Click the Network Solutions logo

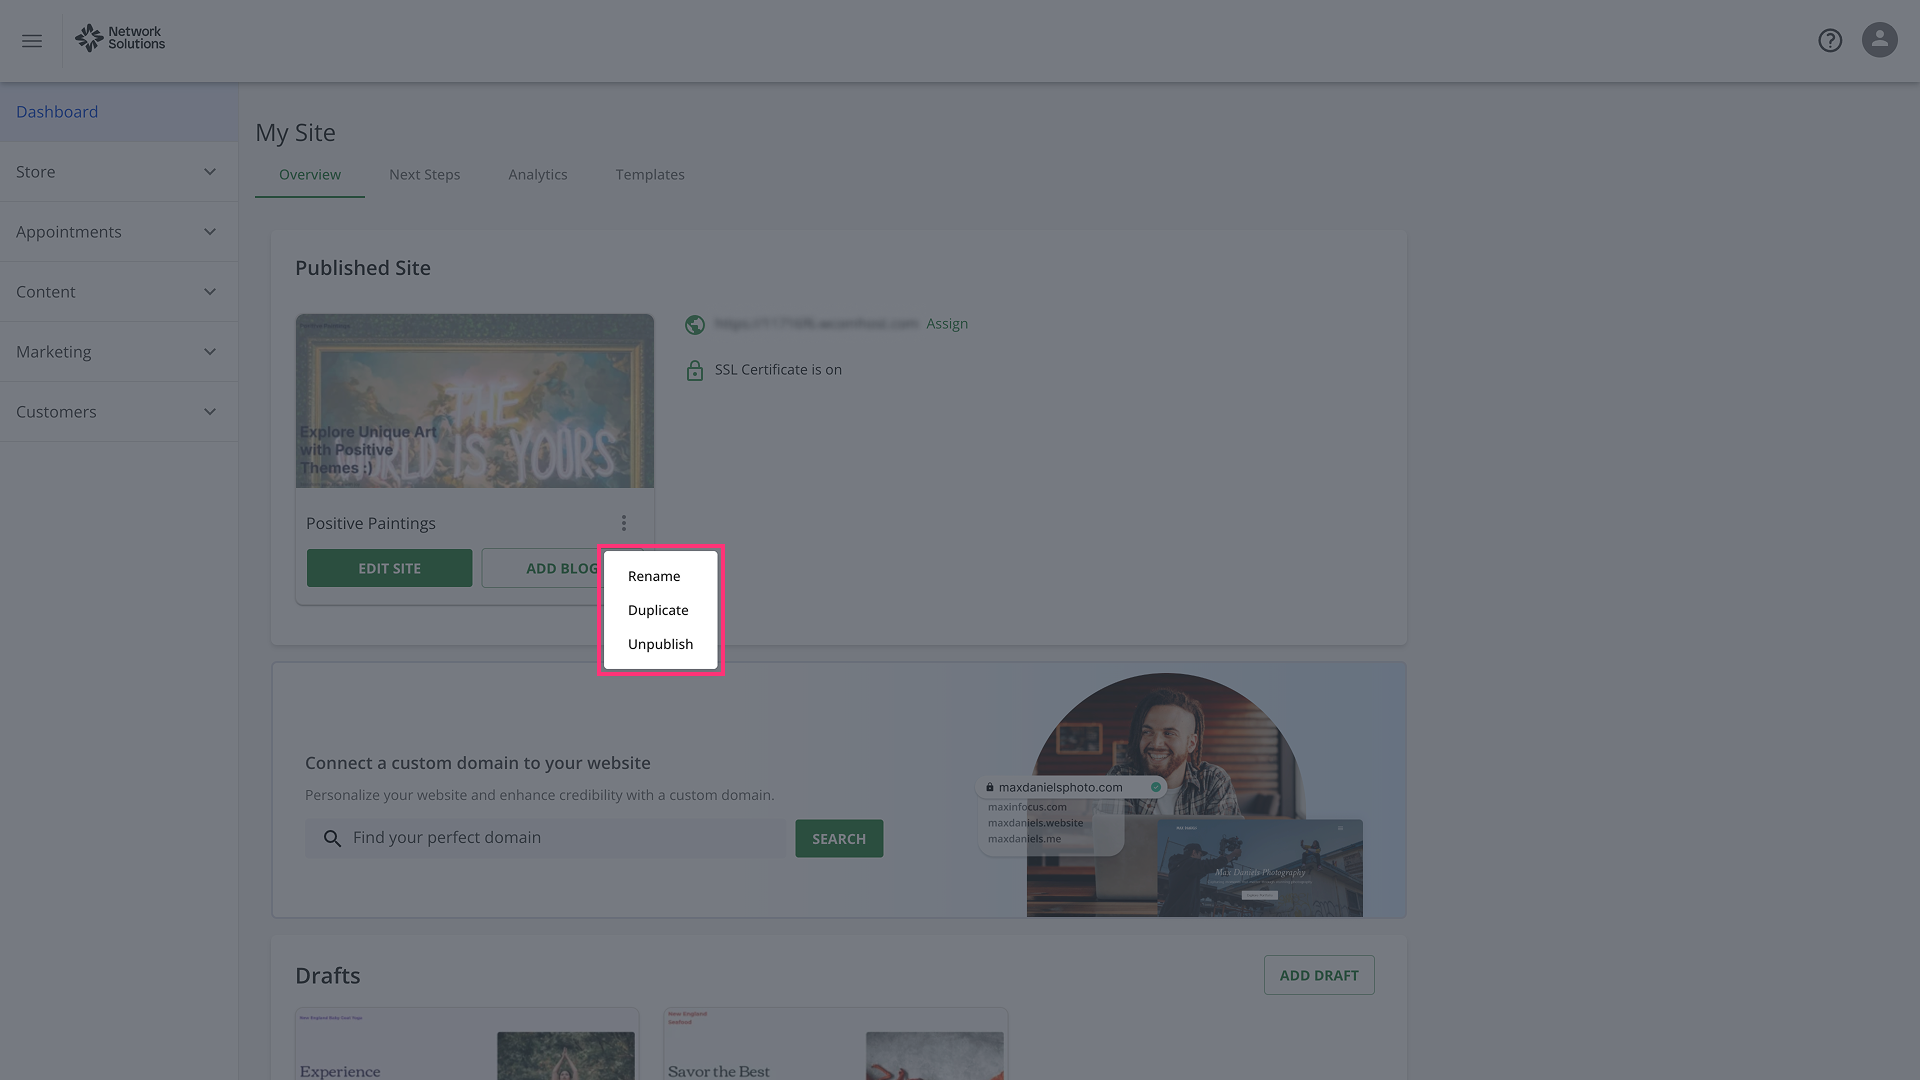click(x=120, y=38)
